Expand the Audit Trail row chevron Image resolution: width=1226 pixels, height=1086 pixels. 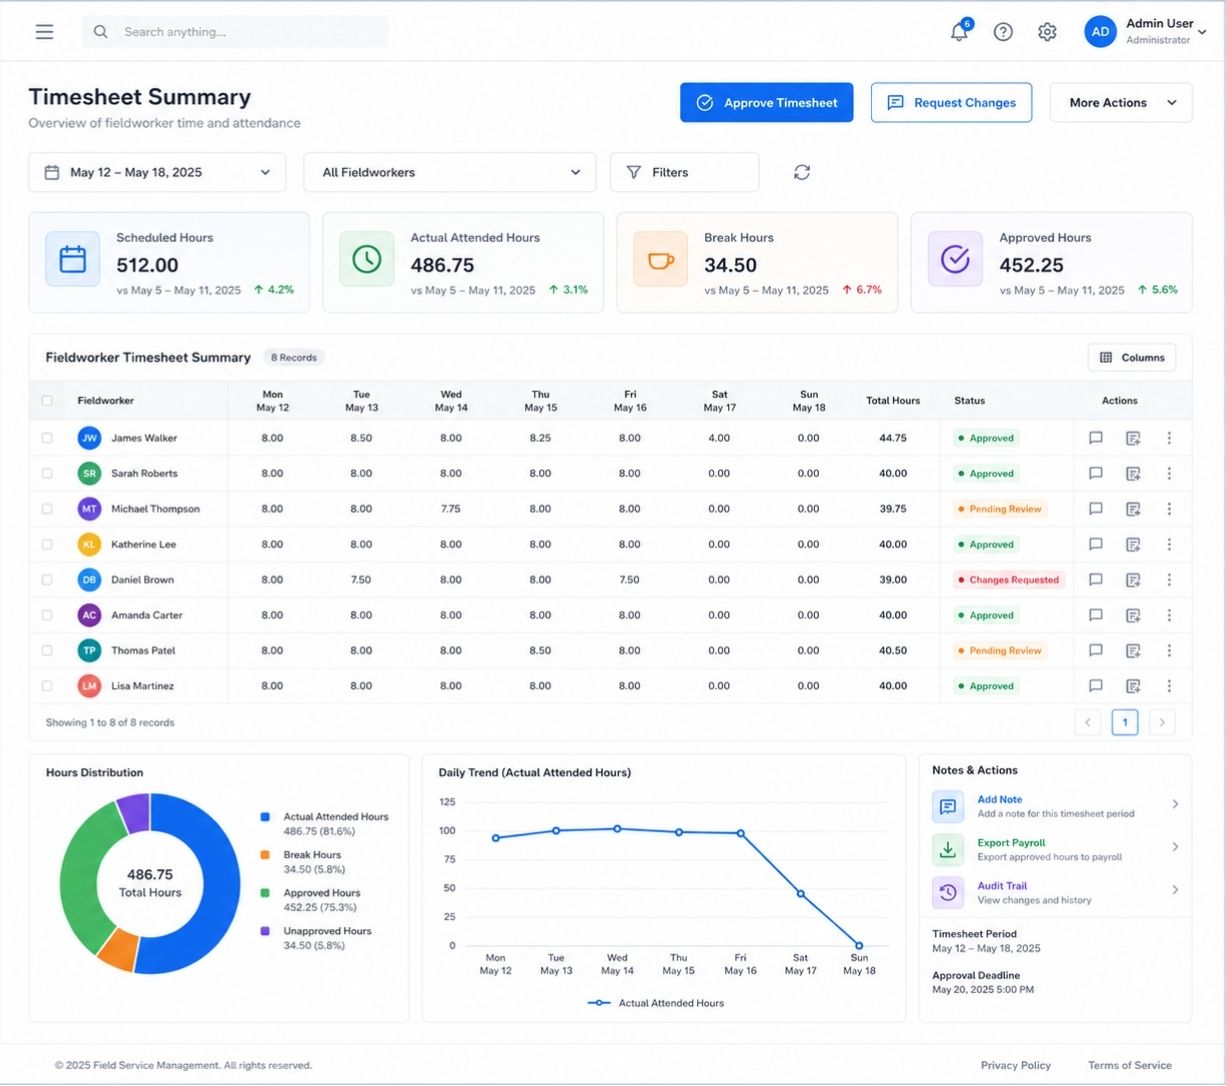[x=1175, y=890]
